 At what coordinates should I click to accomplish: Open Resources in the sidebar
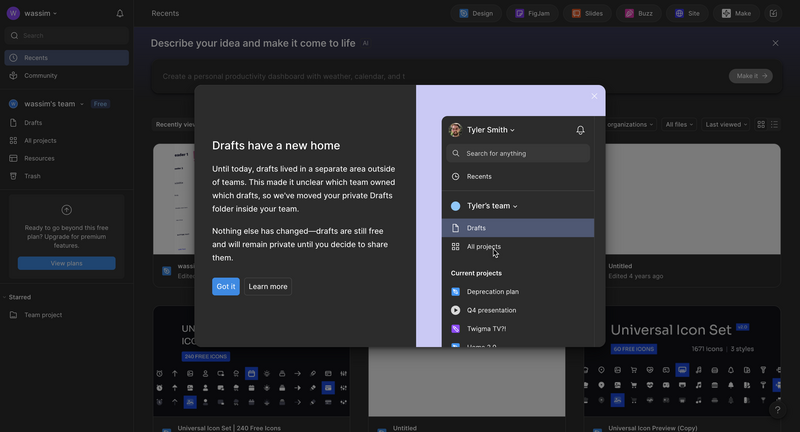click(66, 158)
